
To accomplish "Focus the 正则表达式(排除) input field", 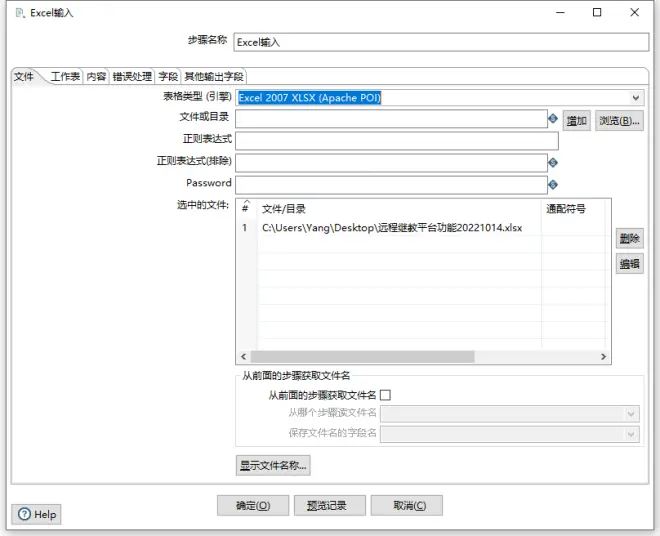I will [x=391, y=163].
